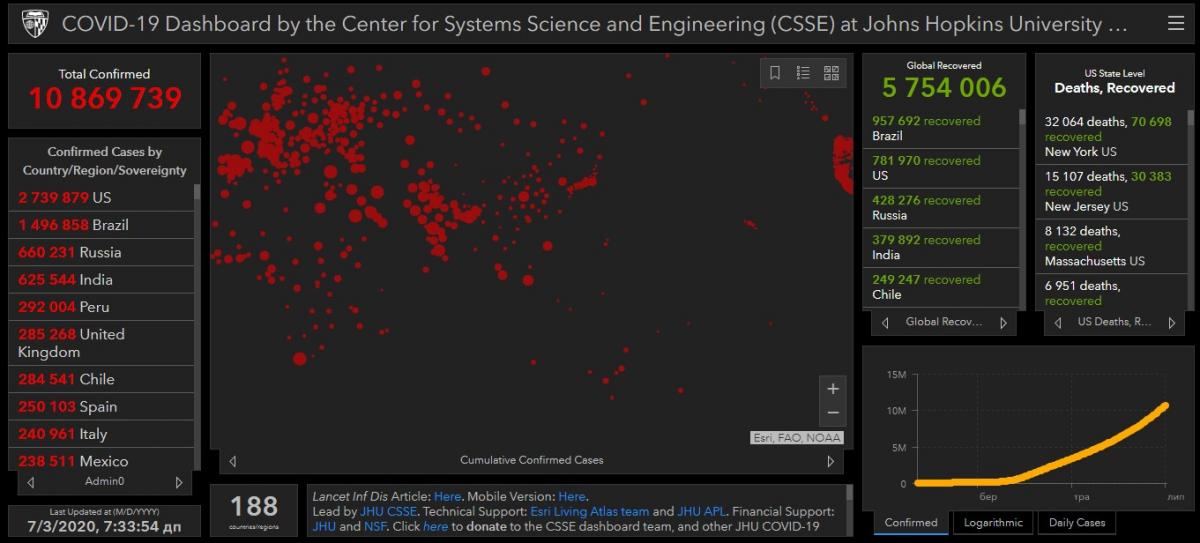
Task: Click the Johns Hopkins shield logo
Action: pos(35,23)
